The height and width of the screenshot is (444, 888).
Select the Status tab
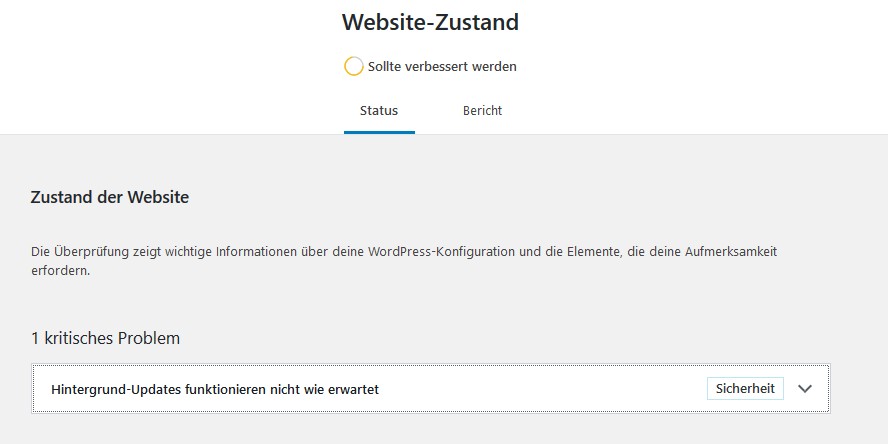click(379, 110)
